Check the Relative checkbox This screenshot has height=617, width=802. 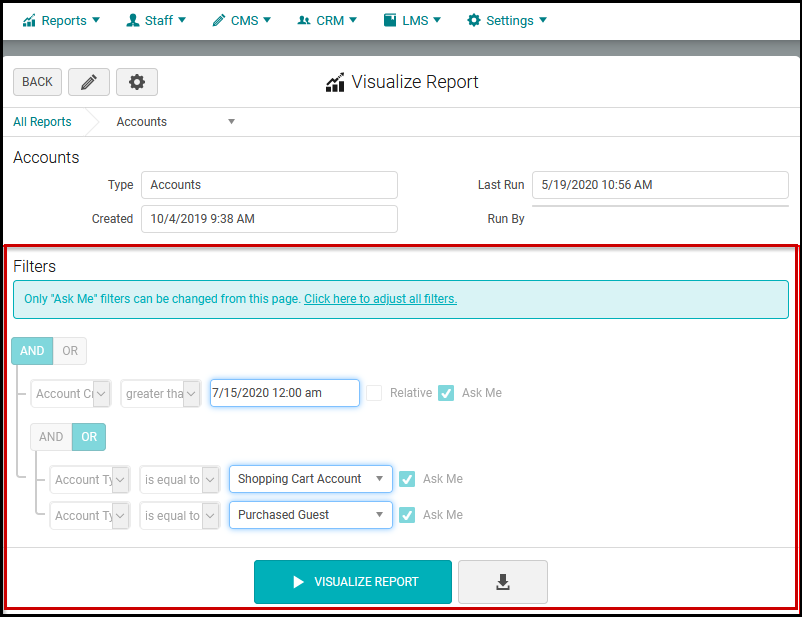click(374, 393)
